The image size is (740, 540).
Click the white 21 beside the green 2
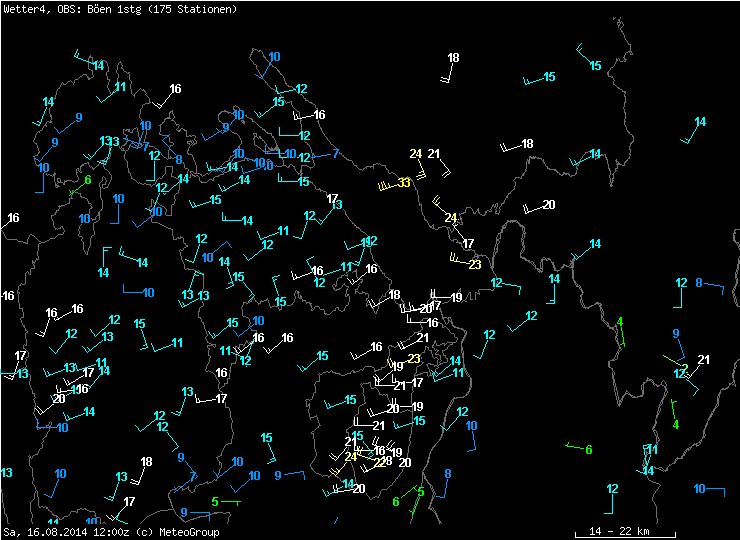click(x=704, y=360)
